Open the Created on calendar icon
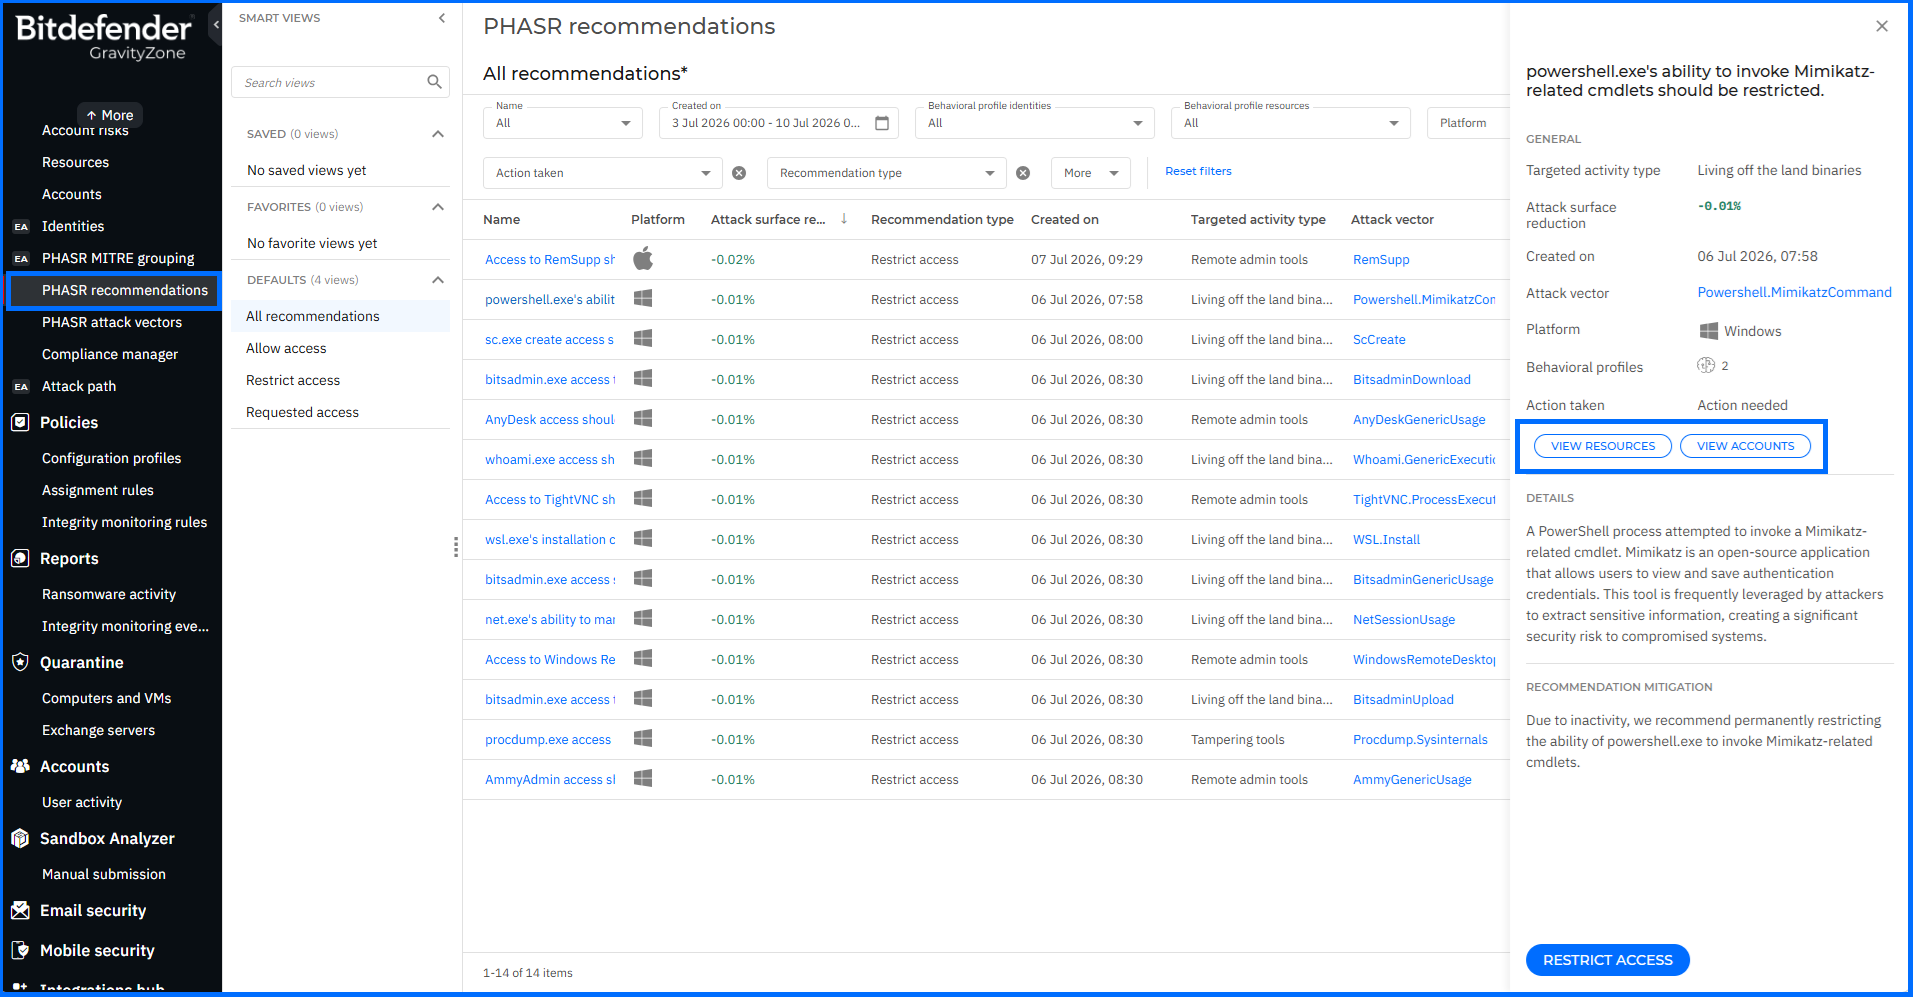 click(882, 123)
